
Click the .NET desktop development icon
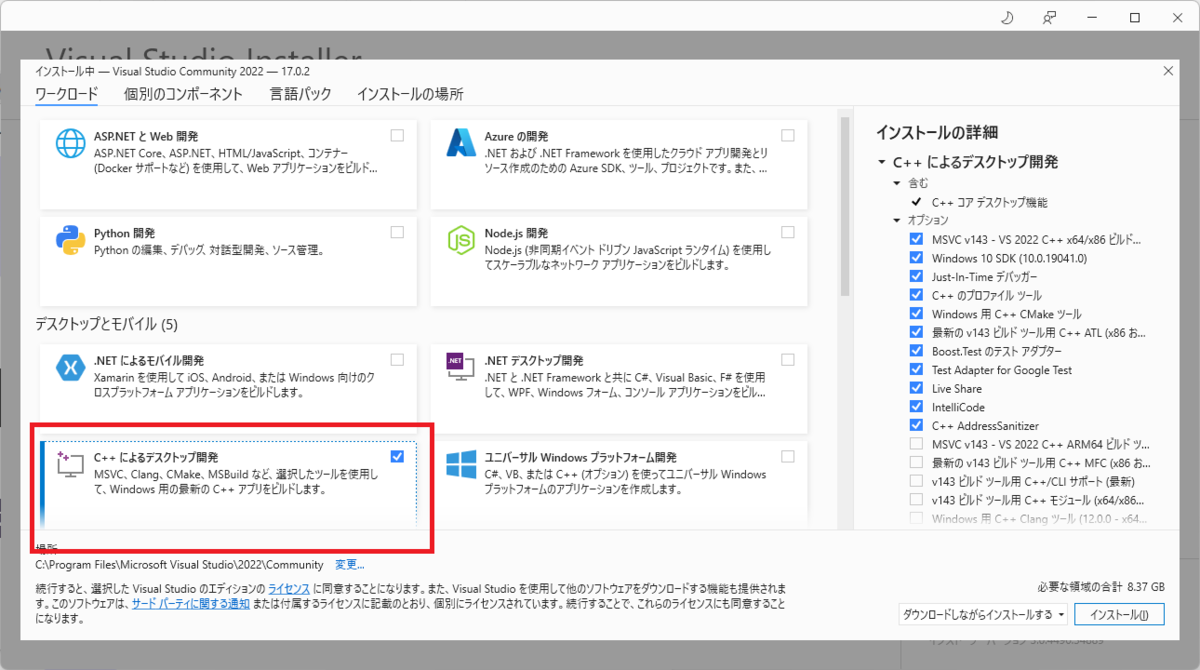(460, 369)
